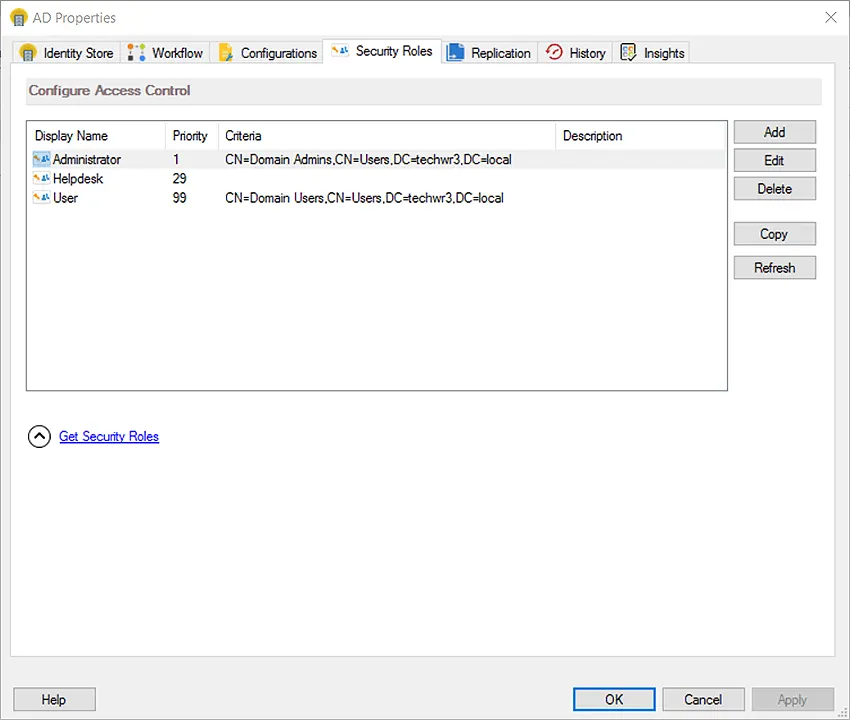The width and height of the screenshot is (850, 720).
Task: Select the Administrator role name
Action: 87,159
